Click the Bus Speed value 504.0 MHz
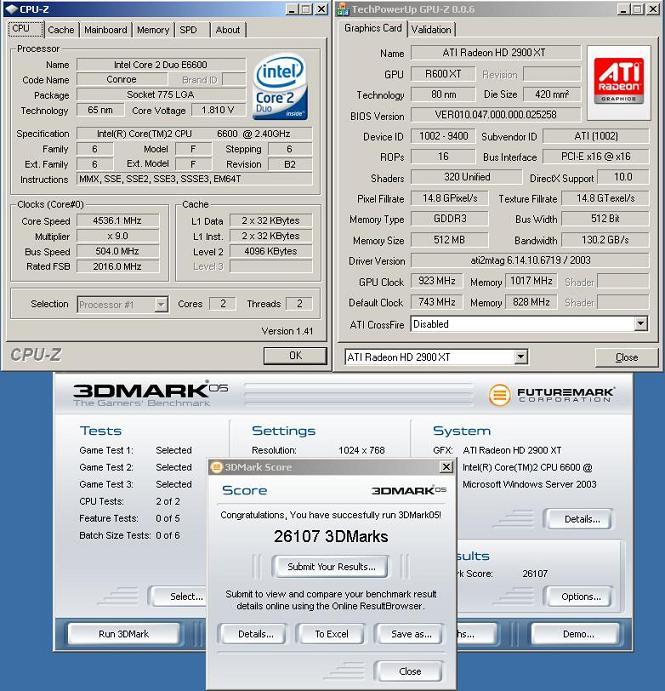665x691 pixels. click(117, 251)
